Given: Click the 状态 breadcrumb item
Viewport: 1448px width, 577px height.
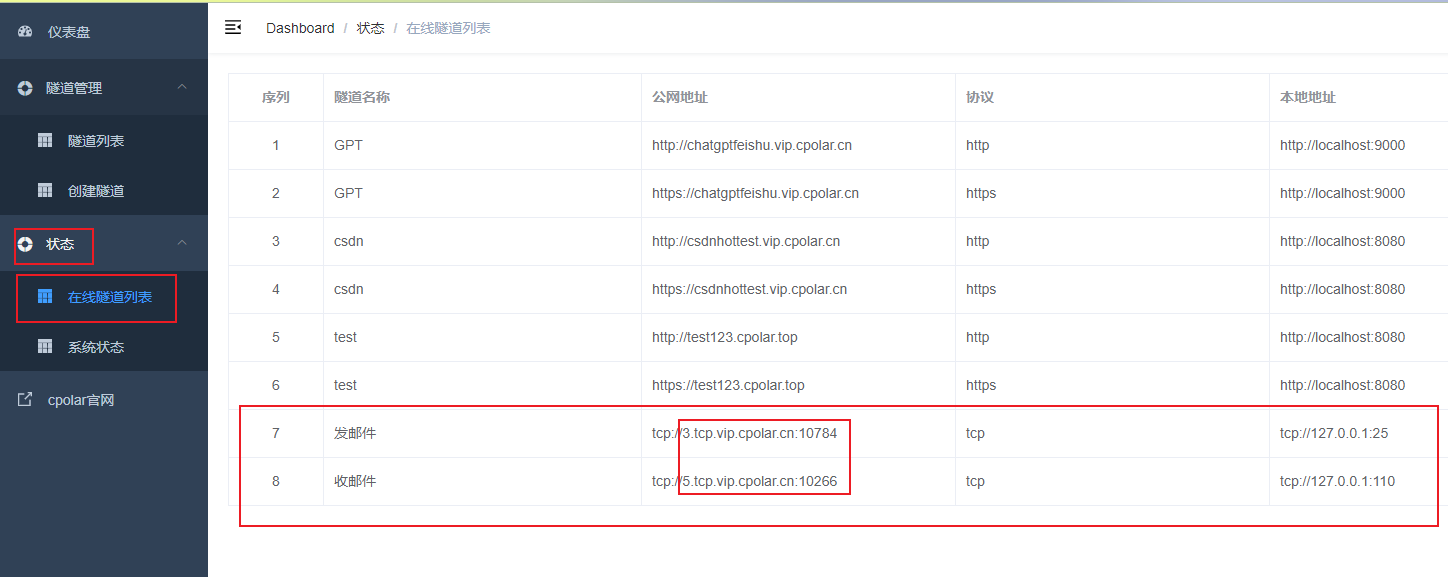Looking at the screenshot, I should [370, 28].
